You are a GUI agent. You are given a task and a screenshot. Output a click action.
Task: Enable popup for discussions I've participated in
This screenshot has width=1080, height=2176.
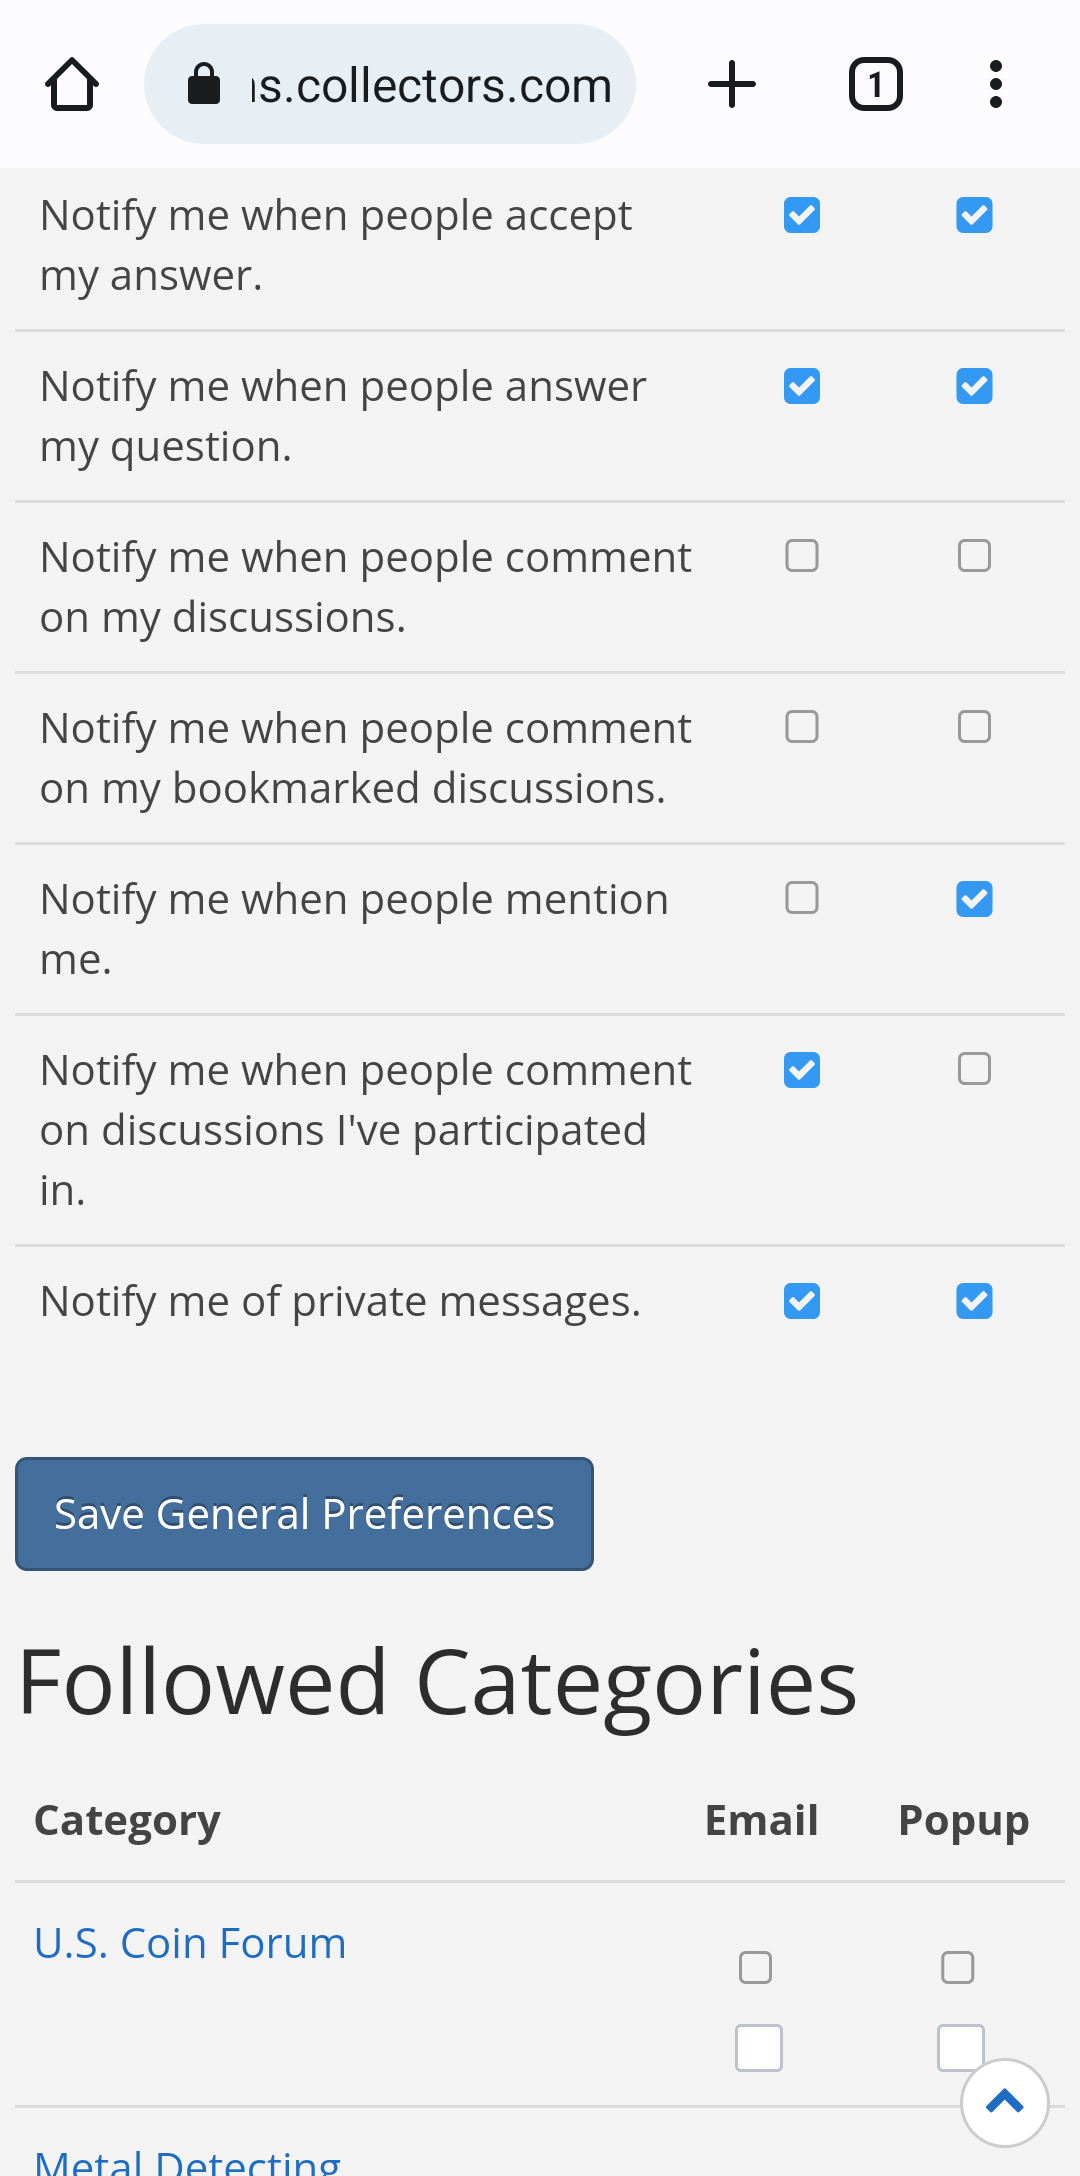click(x=974, y=1069)
